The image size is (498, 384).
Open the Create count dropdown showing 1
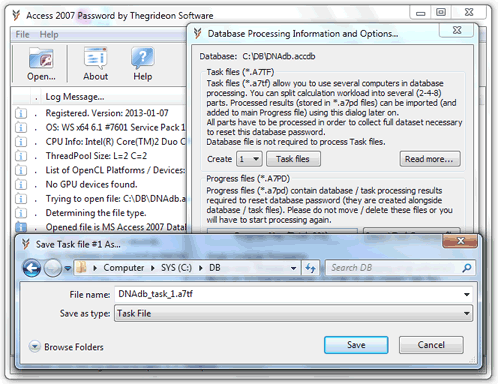(x=249, y=159)
